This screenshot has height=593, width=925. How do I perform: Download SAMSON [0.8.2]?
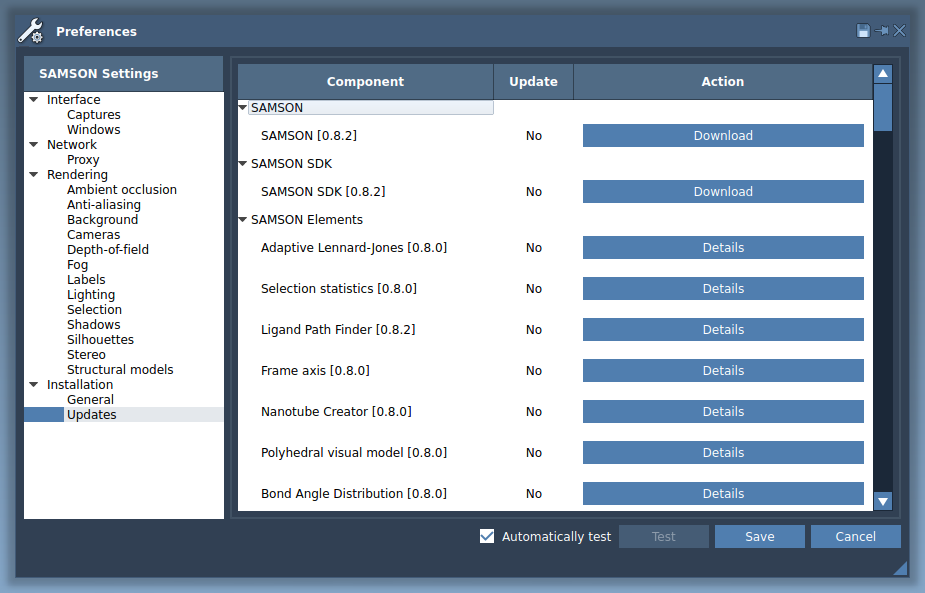coord(723,136)
